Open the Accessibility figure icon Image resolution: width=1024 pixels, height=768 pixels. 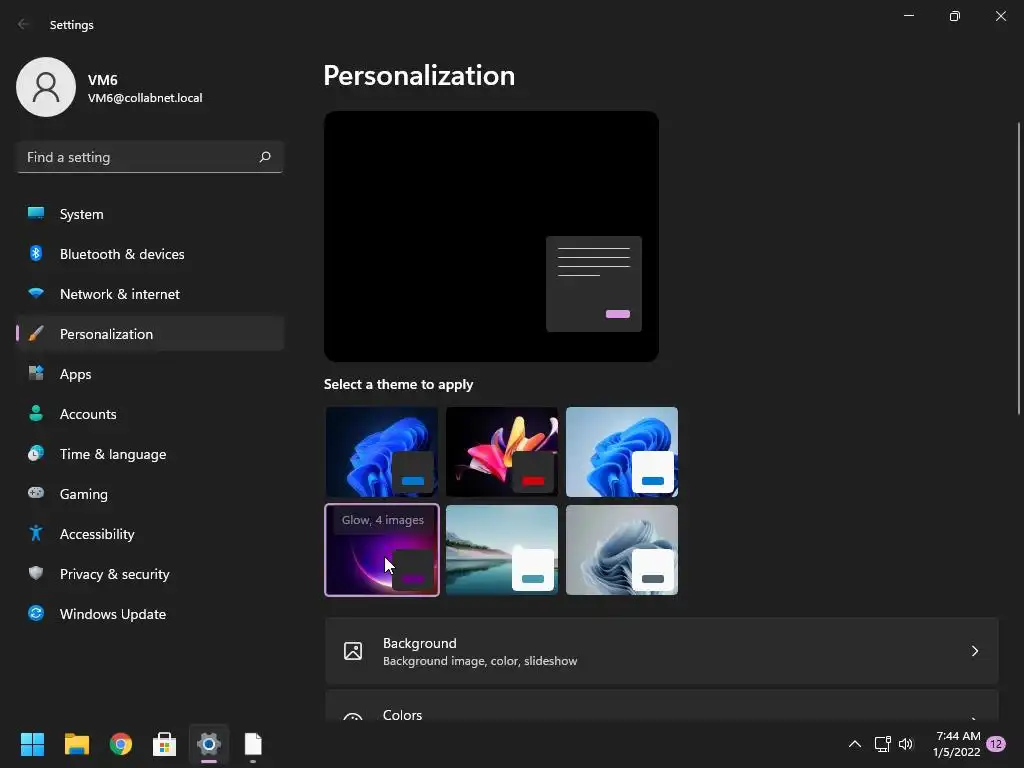click(36, 534)
